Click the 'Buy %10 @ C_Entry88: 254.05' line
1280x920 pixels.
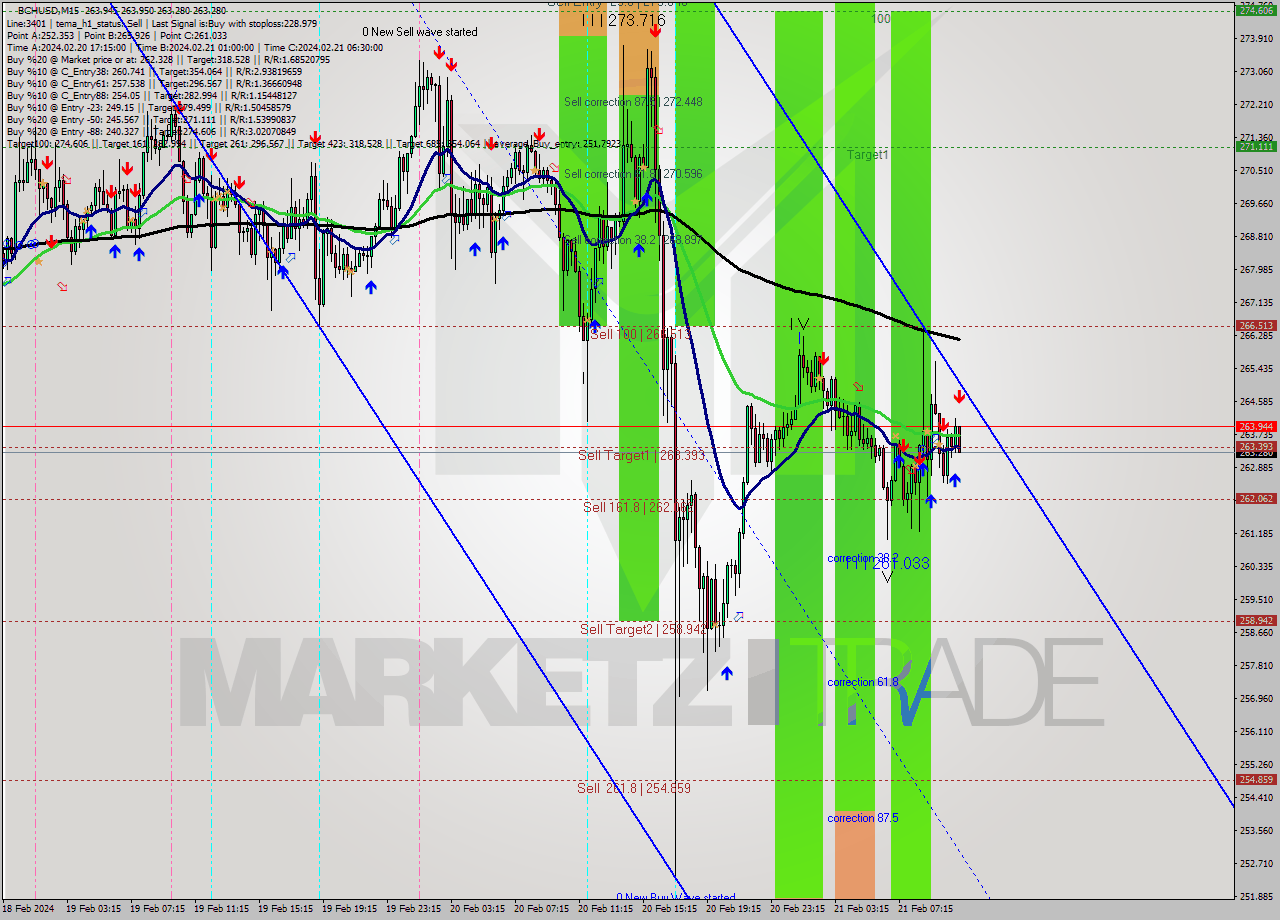152,95
